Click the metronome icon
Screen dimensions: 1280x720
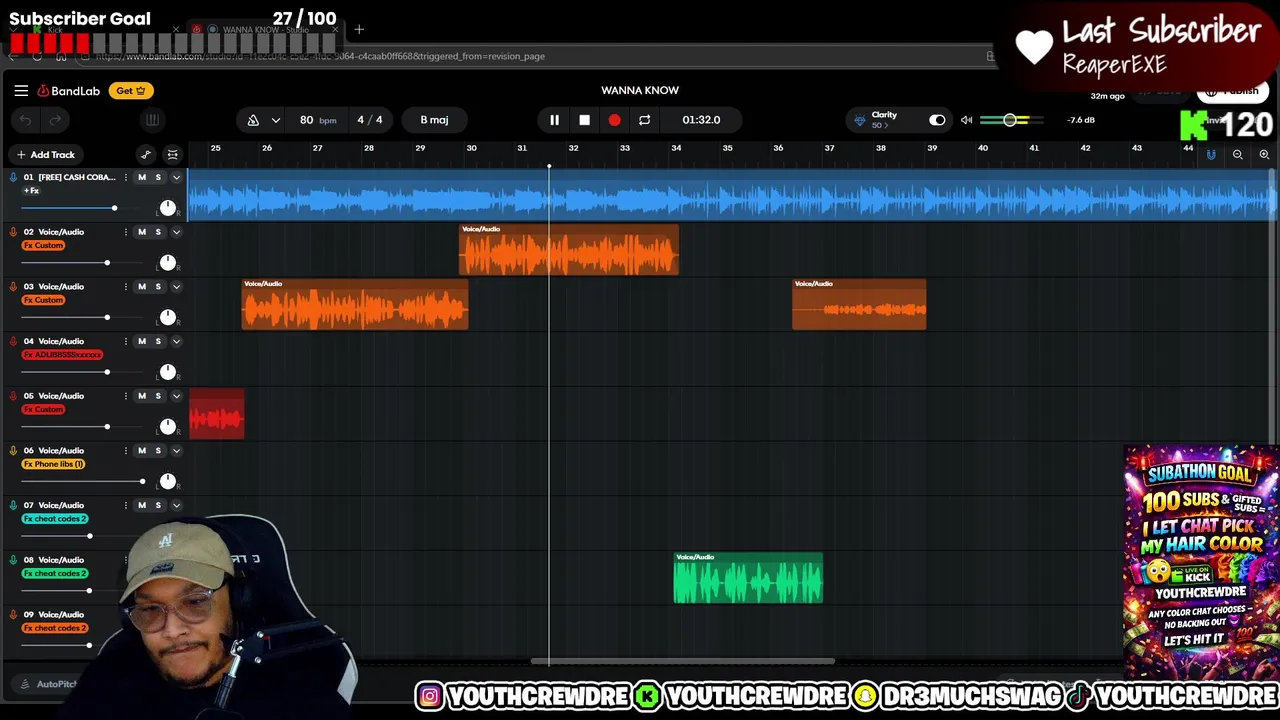point(253,120)
